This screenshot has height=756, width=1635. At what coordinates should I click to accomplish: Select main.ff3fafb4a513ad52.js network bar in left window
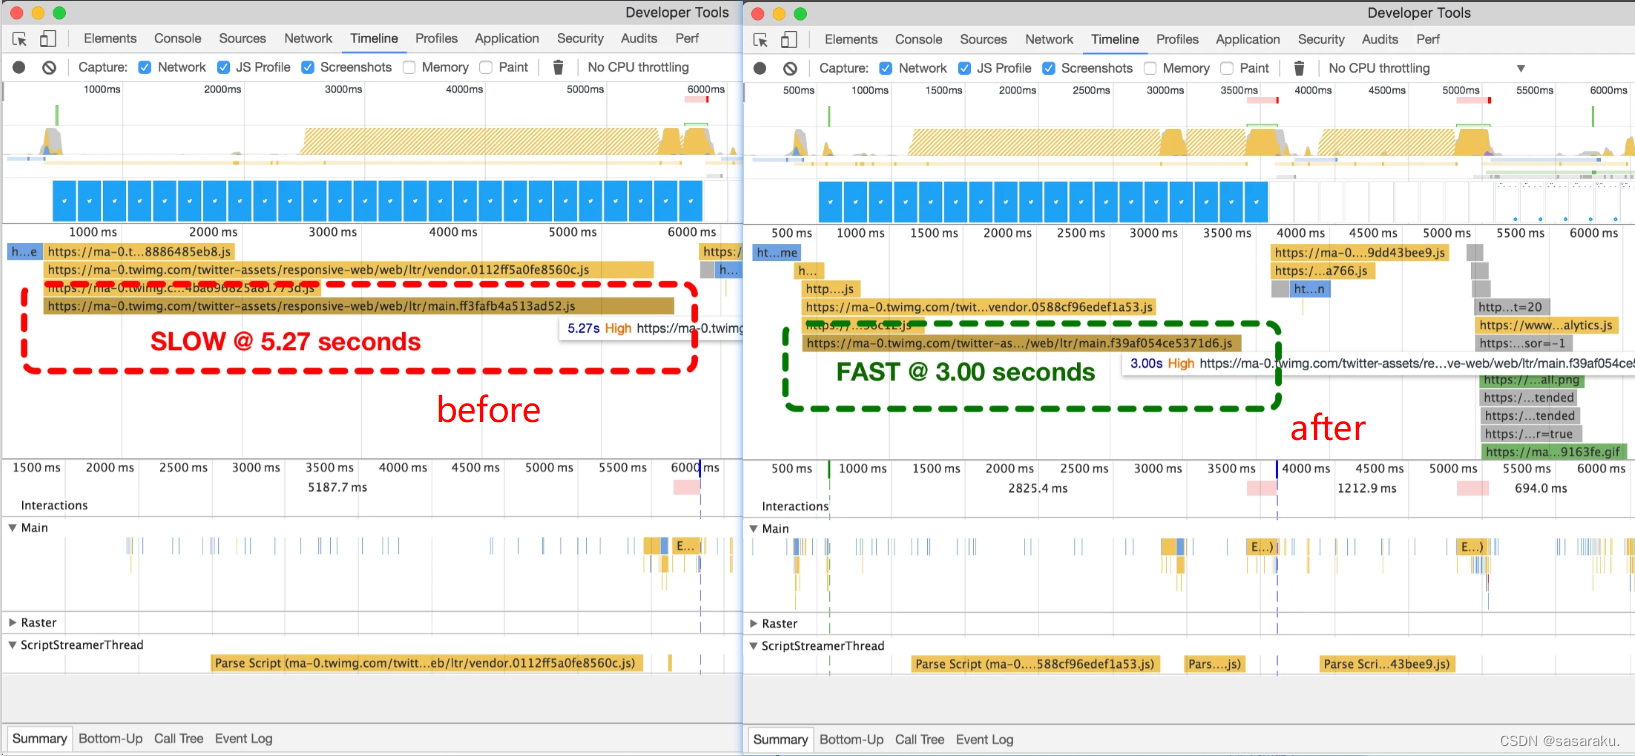[359, 306]
